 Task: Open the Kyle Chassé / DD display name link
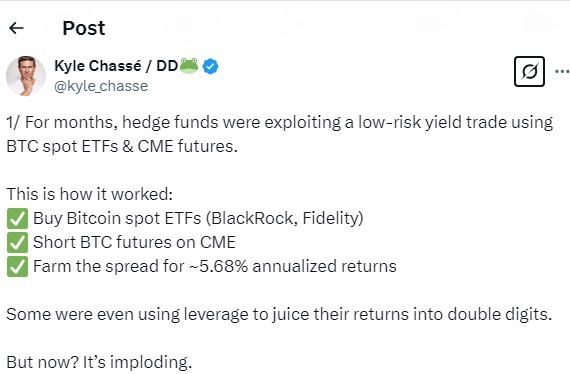coord(116,66)
